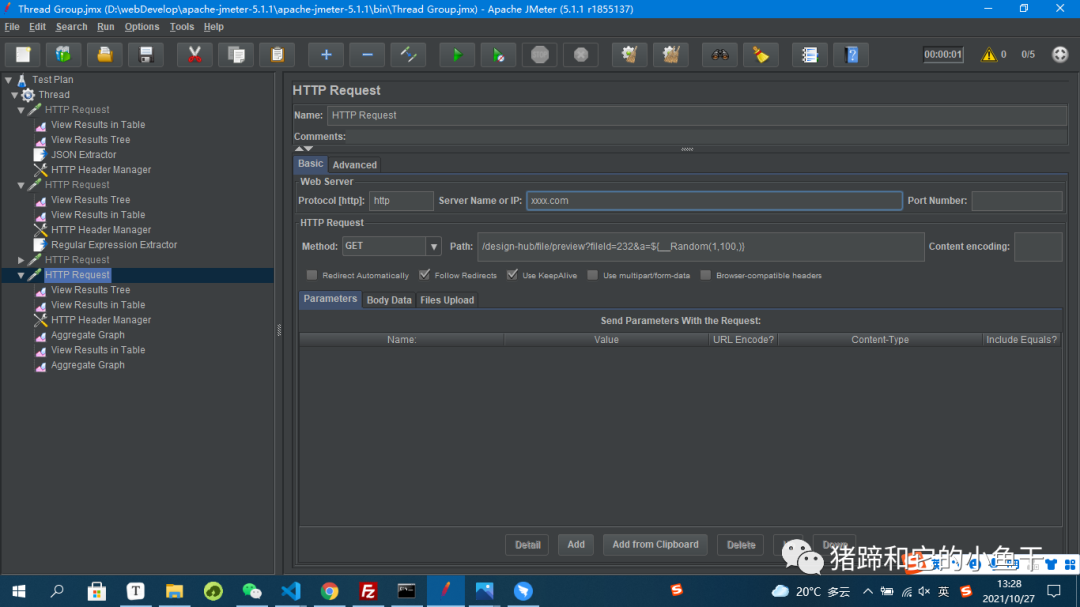
Task: Save the test plan with the floppy icon
Action: (x=145, y=54)
